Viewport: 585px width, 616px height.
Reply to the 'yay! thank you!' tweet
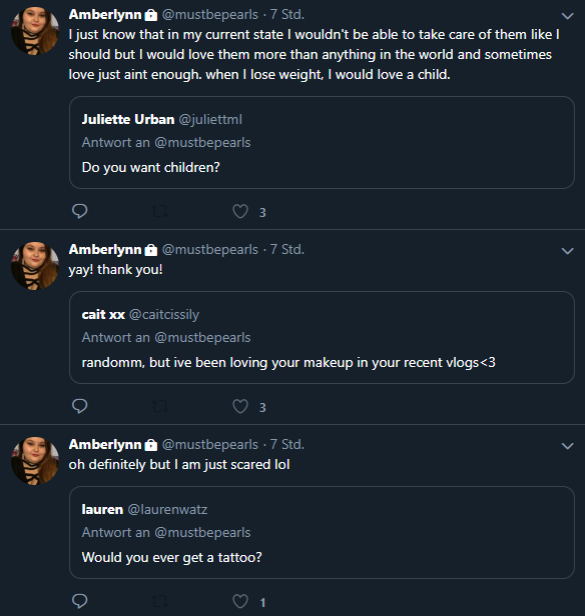click(80, 406)
